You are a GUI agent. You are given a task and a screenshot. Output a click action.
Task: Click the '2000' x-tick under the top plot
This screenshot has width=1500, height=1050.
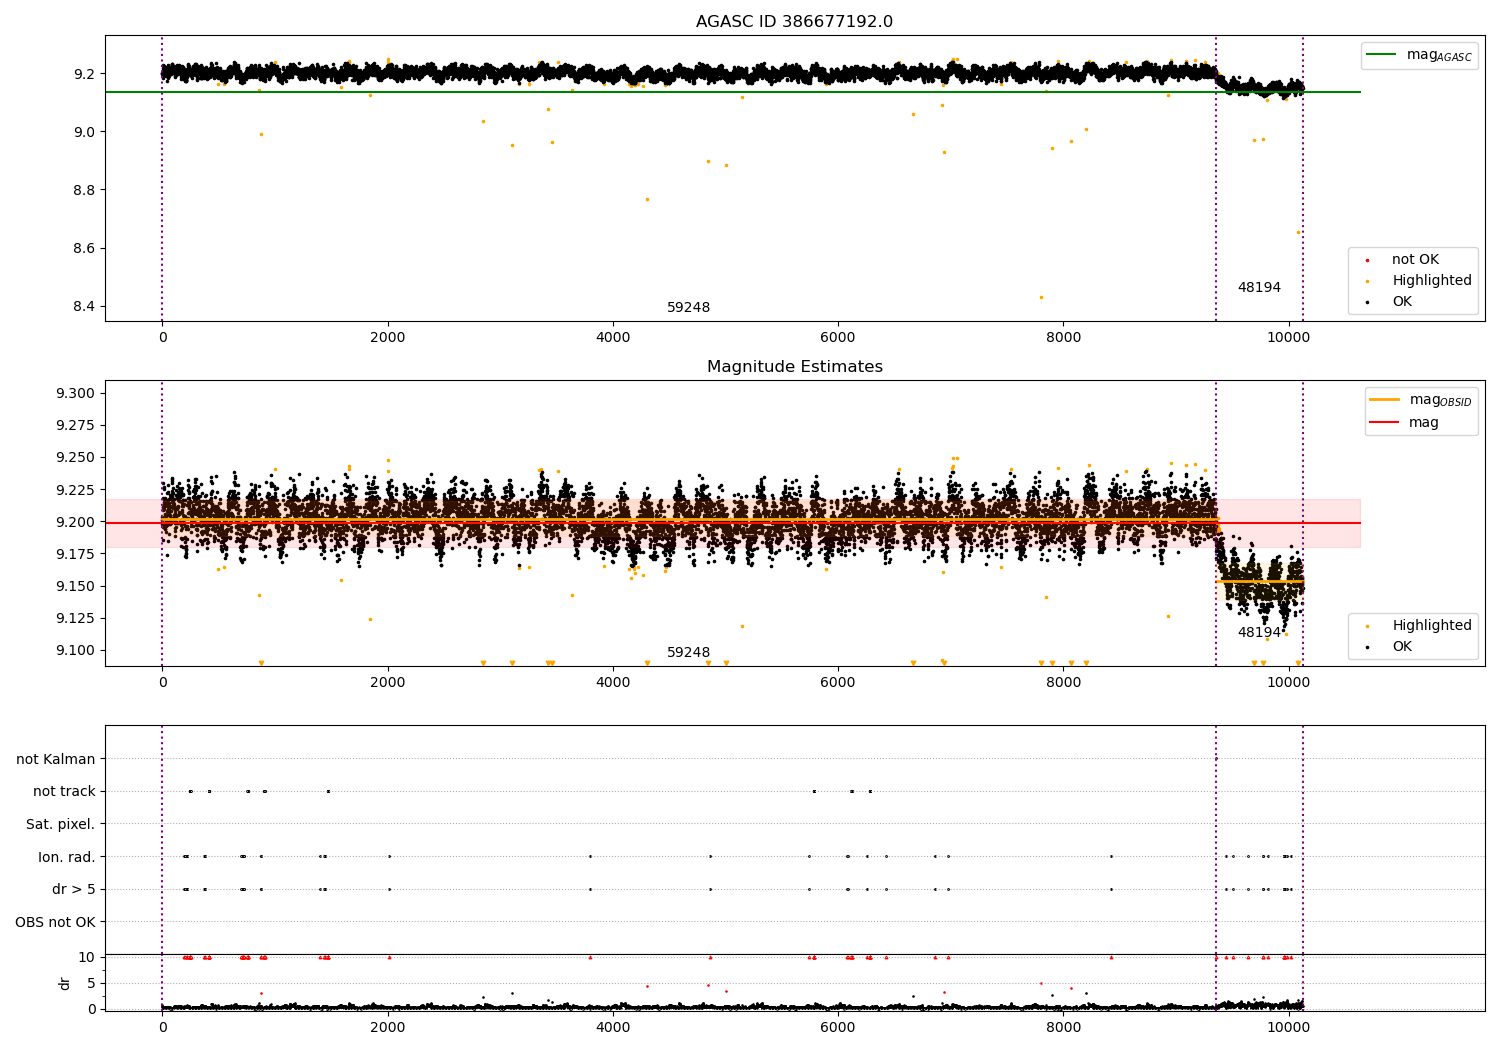pyautogui.click(x=388, y=338)
